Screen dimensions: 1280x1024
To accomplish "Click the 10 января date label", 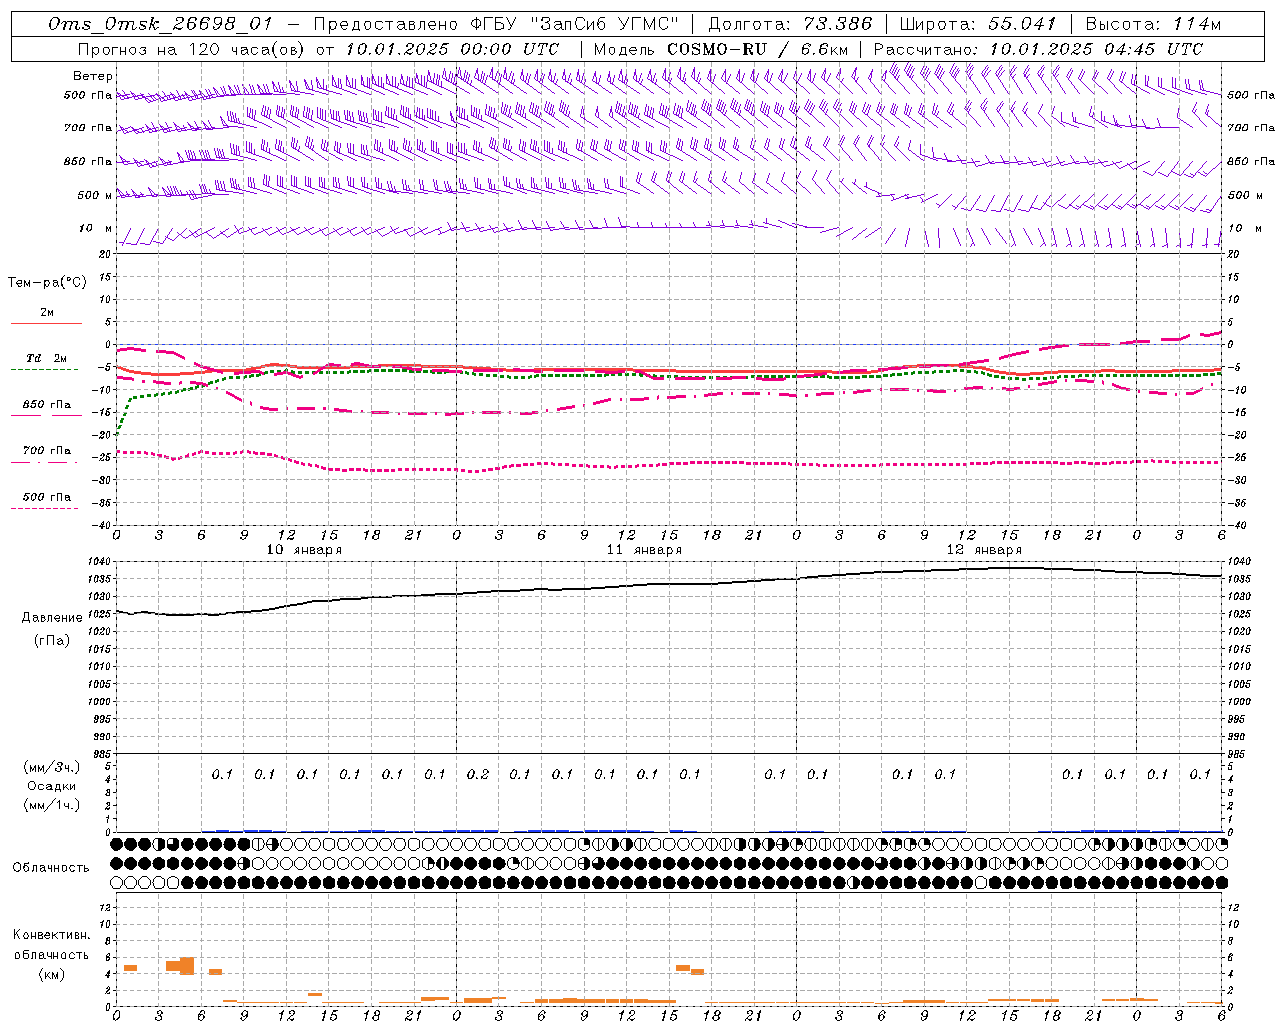I will click(304, 550).
